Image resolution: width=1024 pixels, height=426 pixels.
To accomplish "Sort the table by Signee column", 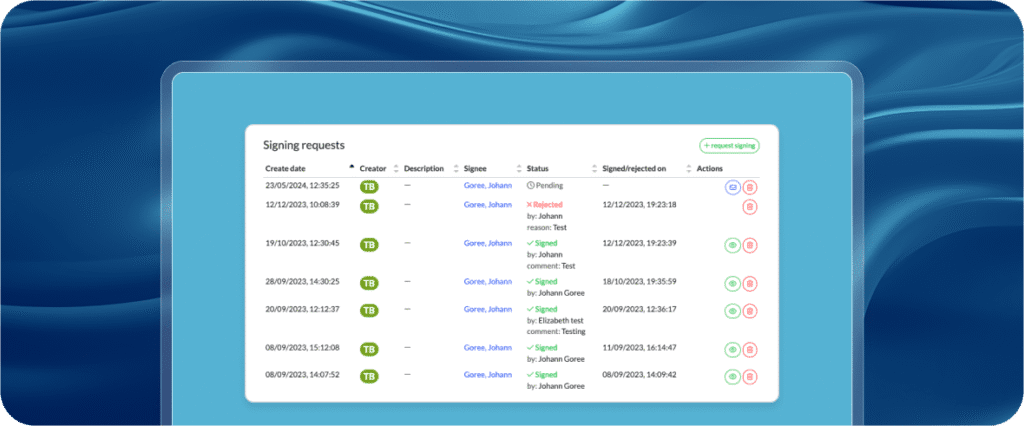I will (478, 168).
